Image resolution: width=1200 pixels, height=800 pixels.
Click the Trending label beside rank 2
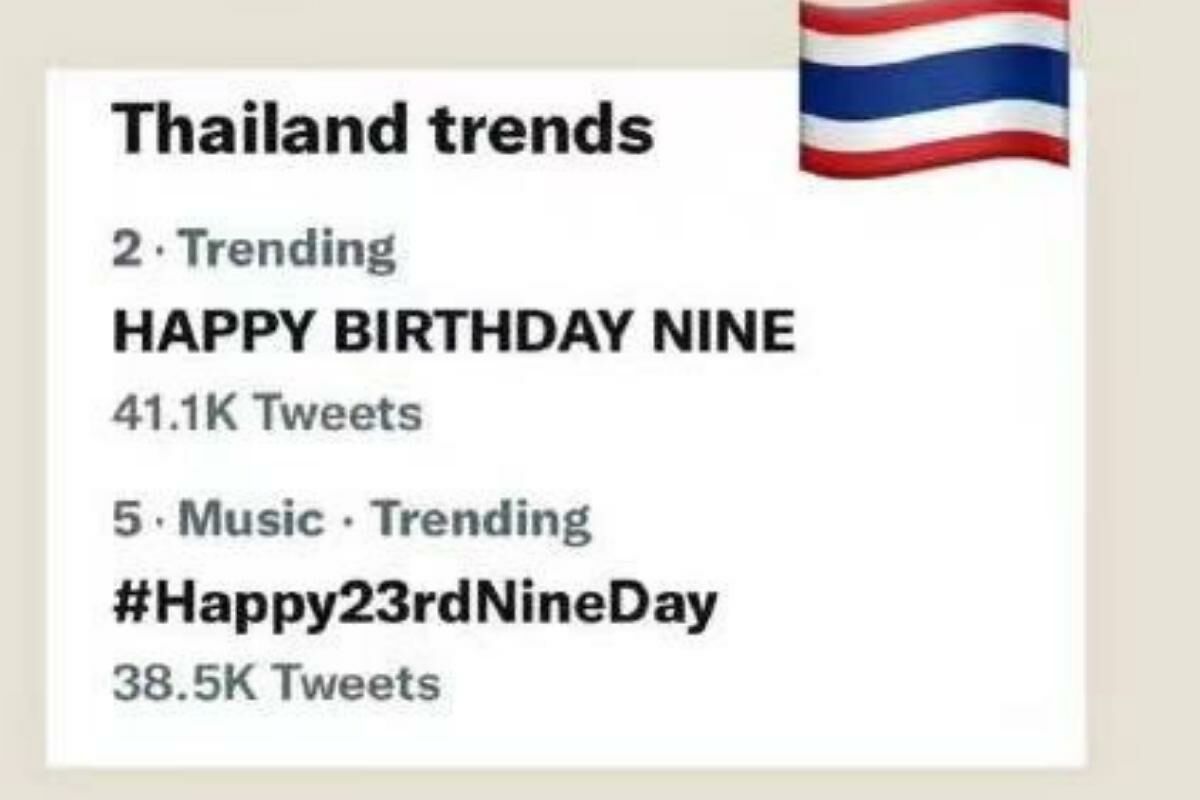click(x=290, y=250)
